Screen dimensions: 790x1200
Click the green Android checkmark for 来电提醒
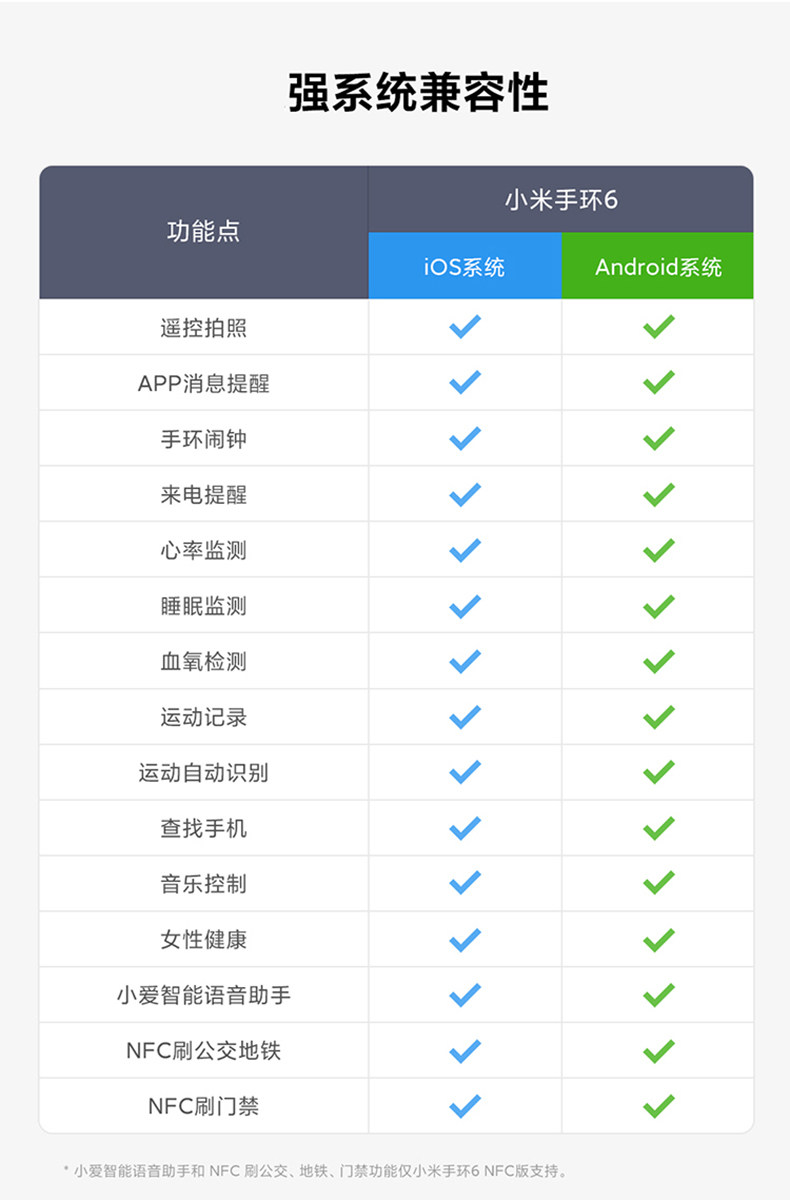pos(658,495)
